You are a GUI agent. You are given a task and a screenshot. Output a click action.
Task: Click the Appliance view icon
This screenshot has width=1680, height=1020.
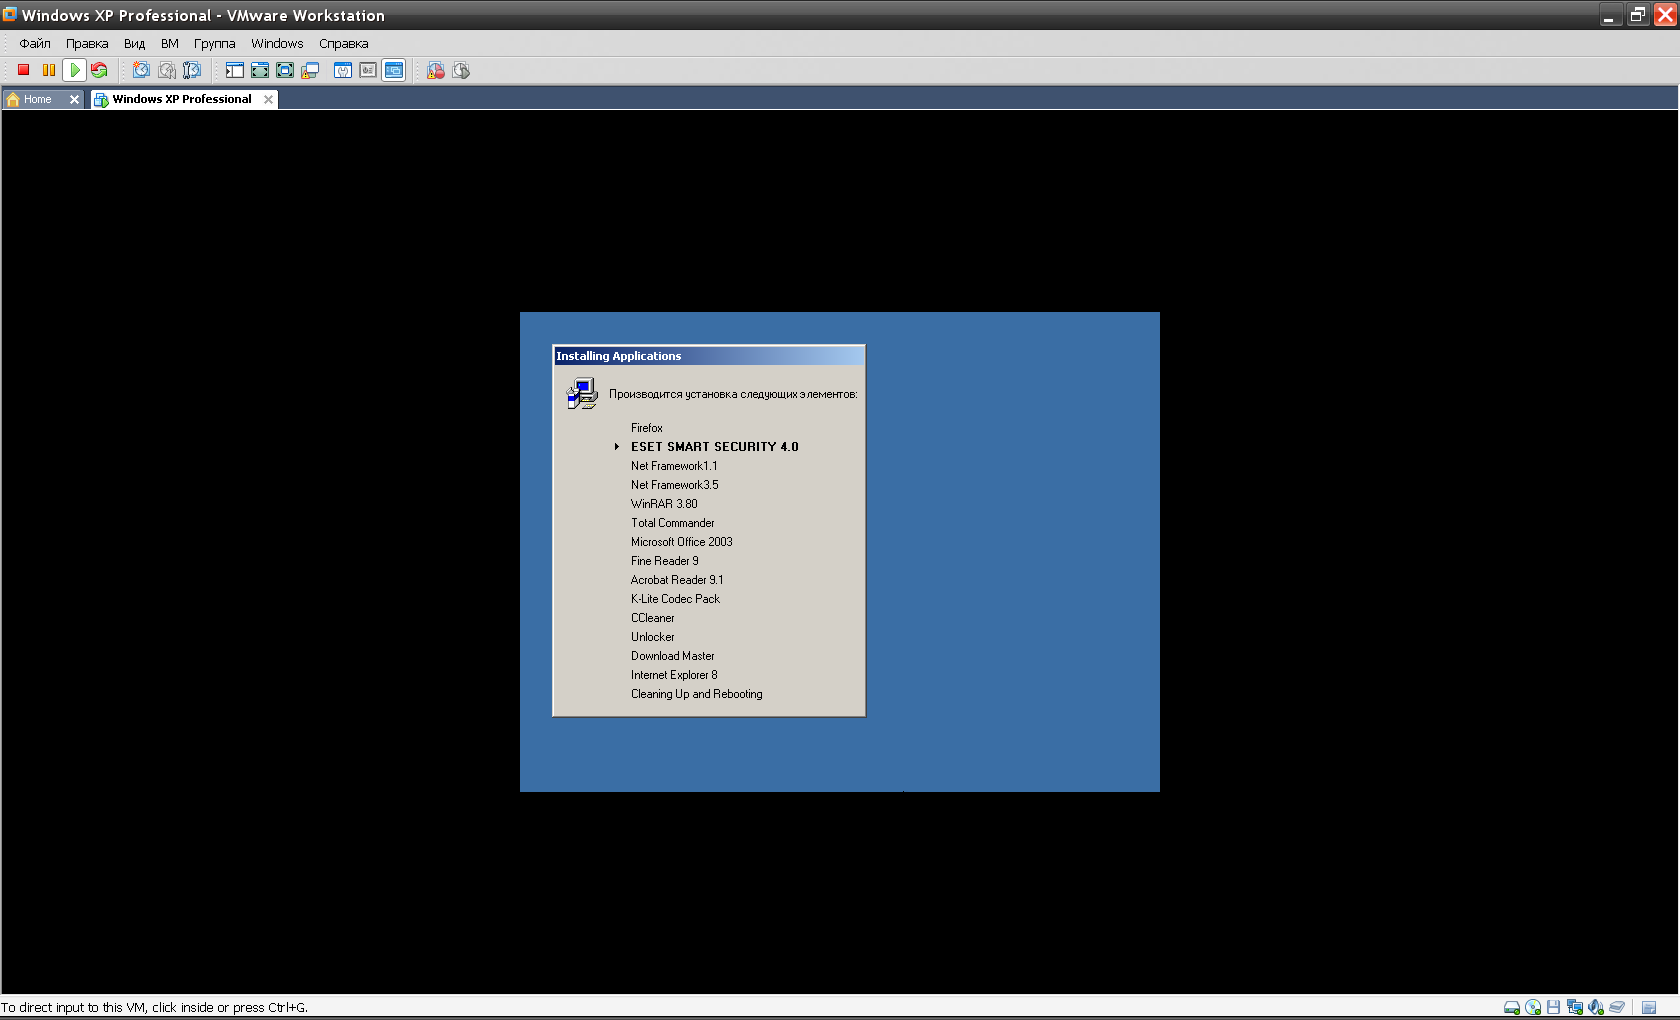pyautogui.click(x=368, y=70)
